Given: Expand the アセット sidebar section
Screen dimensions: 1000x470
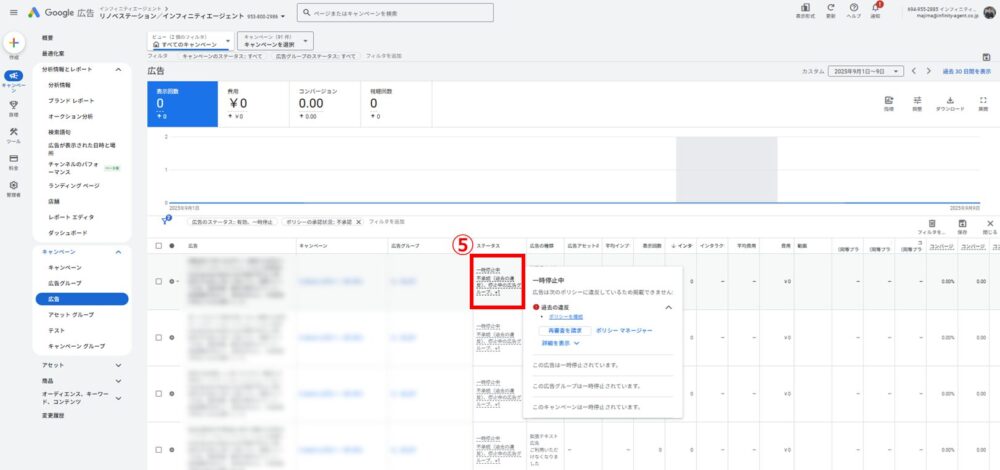Looking at the screenshot, I should pos(119,365).
